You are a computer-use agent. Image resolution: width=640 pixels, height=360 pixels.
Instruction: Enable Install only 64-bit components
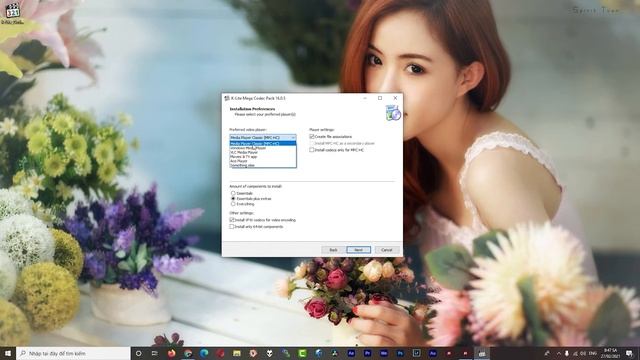pos(231,226)
